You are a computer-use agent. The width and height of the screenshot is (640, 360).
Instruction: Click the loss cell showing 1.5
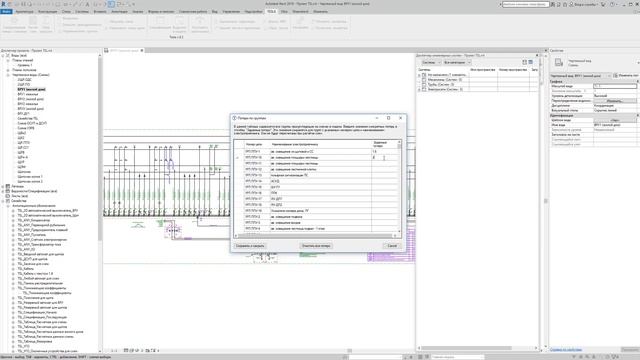(x=384, y=151)
